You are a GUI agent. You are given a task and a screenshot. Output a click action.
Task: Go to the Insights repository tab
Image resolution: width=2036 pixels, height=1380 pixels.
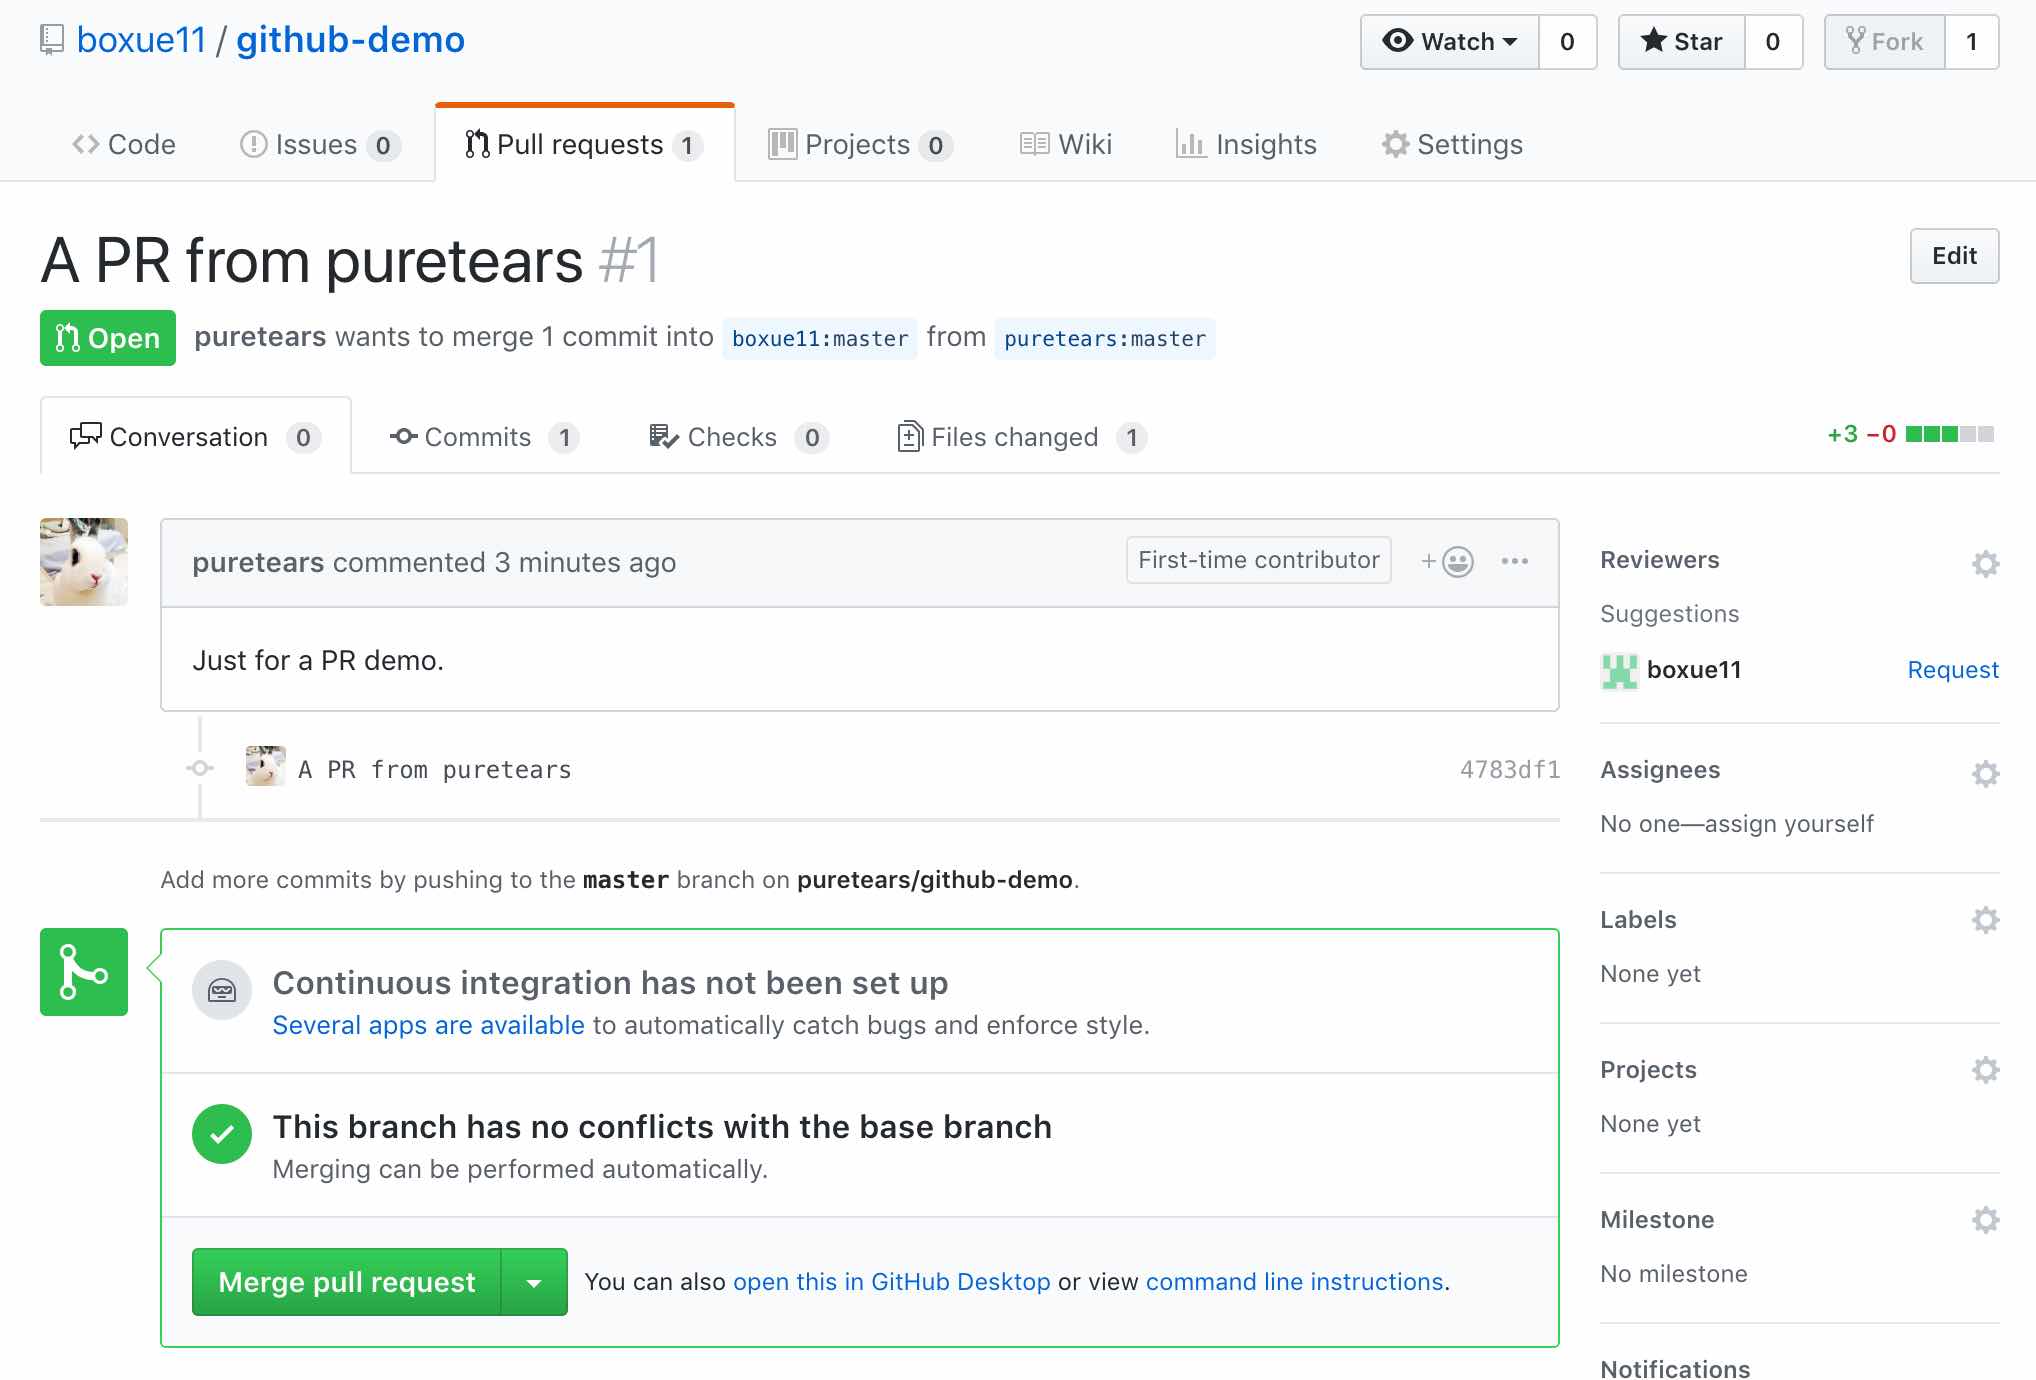point(1247,145)
